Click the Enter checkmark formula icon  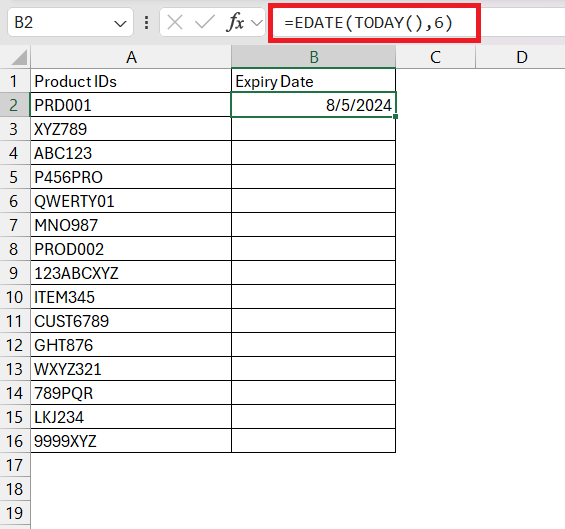click(x=204, y=23)
